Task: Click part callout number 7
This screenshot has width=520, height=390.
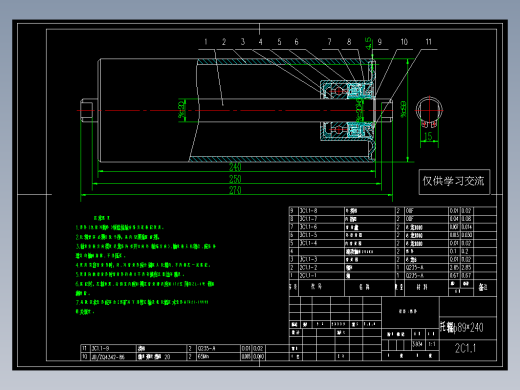Action: tap(329, 42)
